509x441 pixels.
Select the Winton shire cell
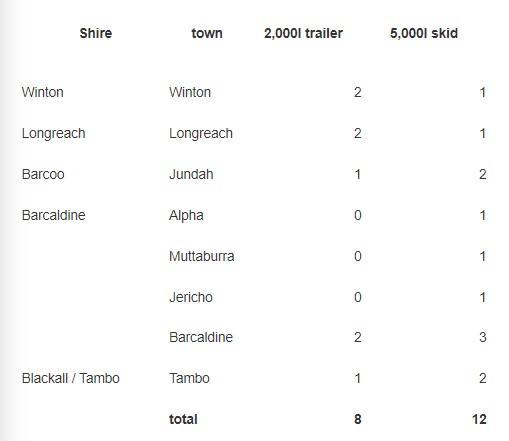click(43, 92)
